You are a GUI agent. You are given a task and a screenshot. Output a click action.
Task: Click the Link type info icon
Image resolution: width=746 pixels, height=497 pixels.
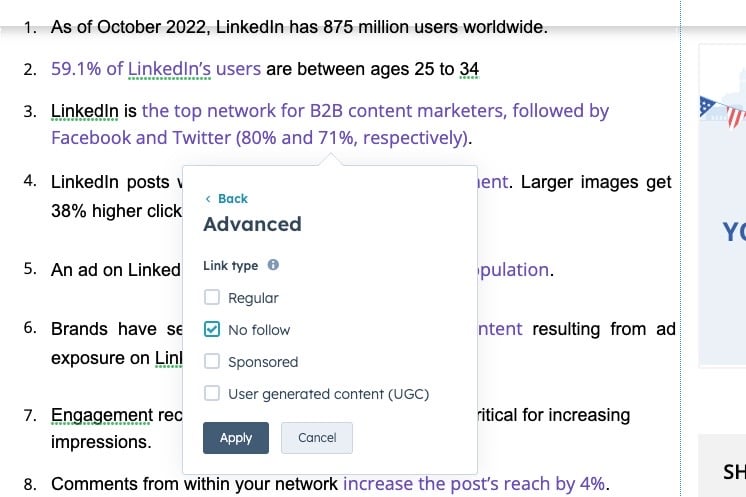(273, 265)
